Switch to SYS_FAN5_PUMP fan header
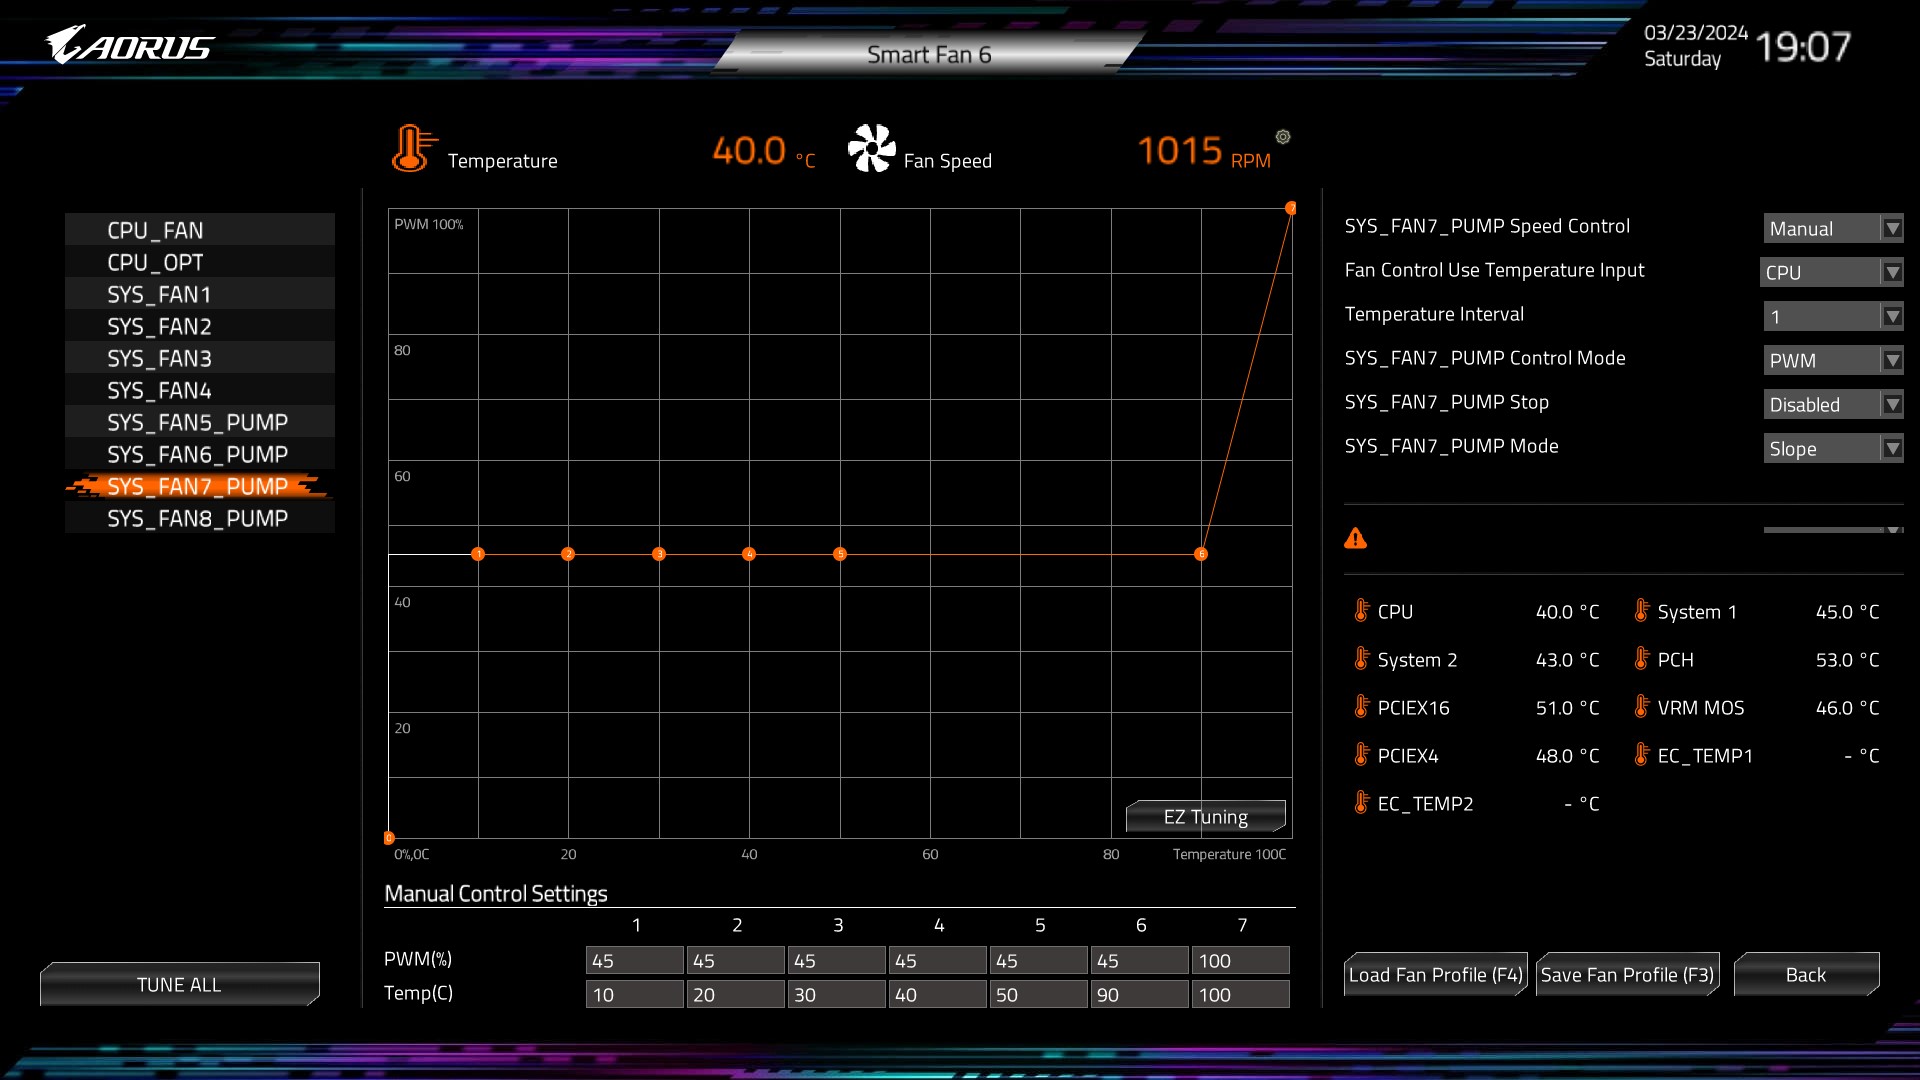1920x1080 pixels. (199, 422)
